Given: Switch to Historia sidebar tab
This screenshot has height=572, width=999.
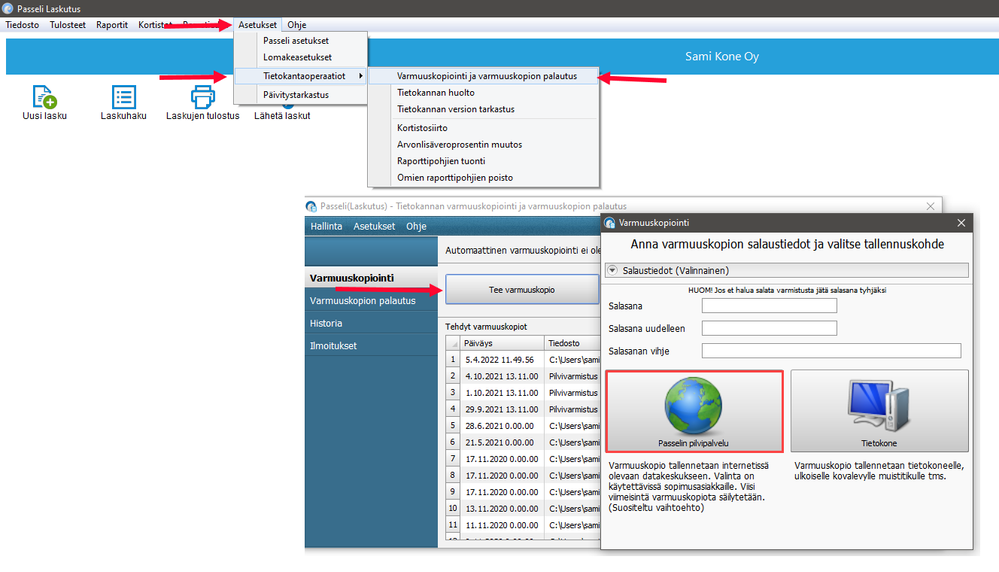Looking at the screenshot, I should click(371, 323).
